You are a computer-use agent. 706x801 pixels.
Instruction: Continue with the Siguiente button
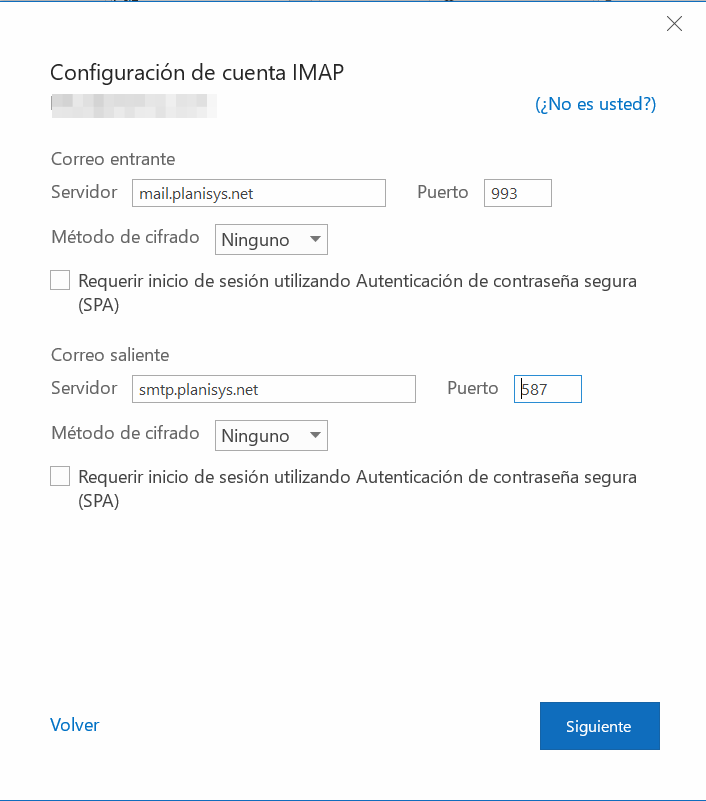600,726
